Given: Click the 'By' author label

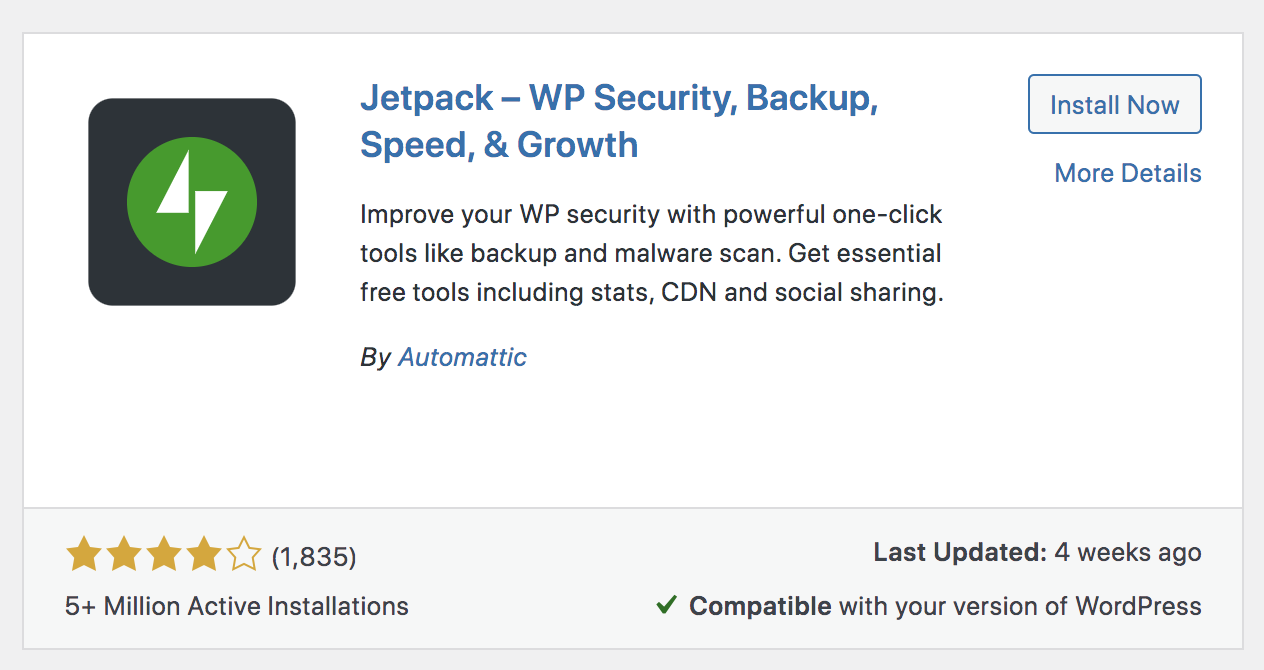Looking at the screenshot, I should [375, 357].
